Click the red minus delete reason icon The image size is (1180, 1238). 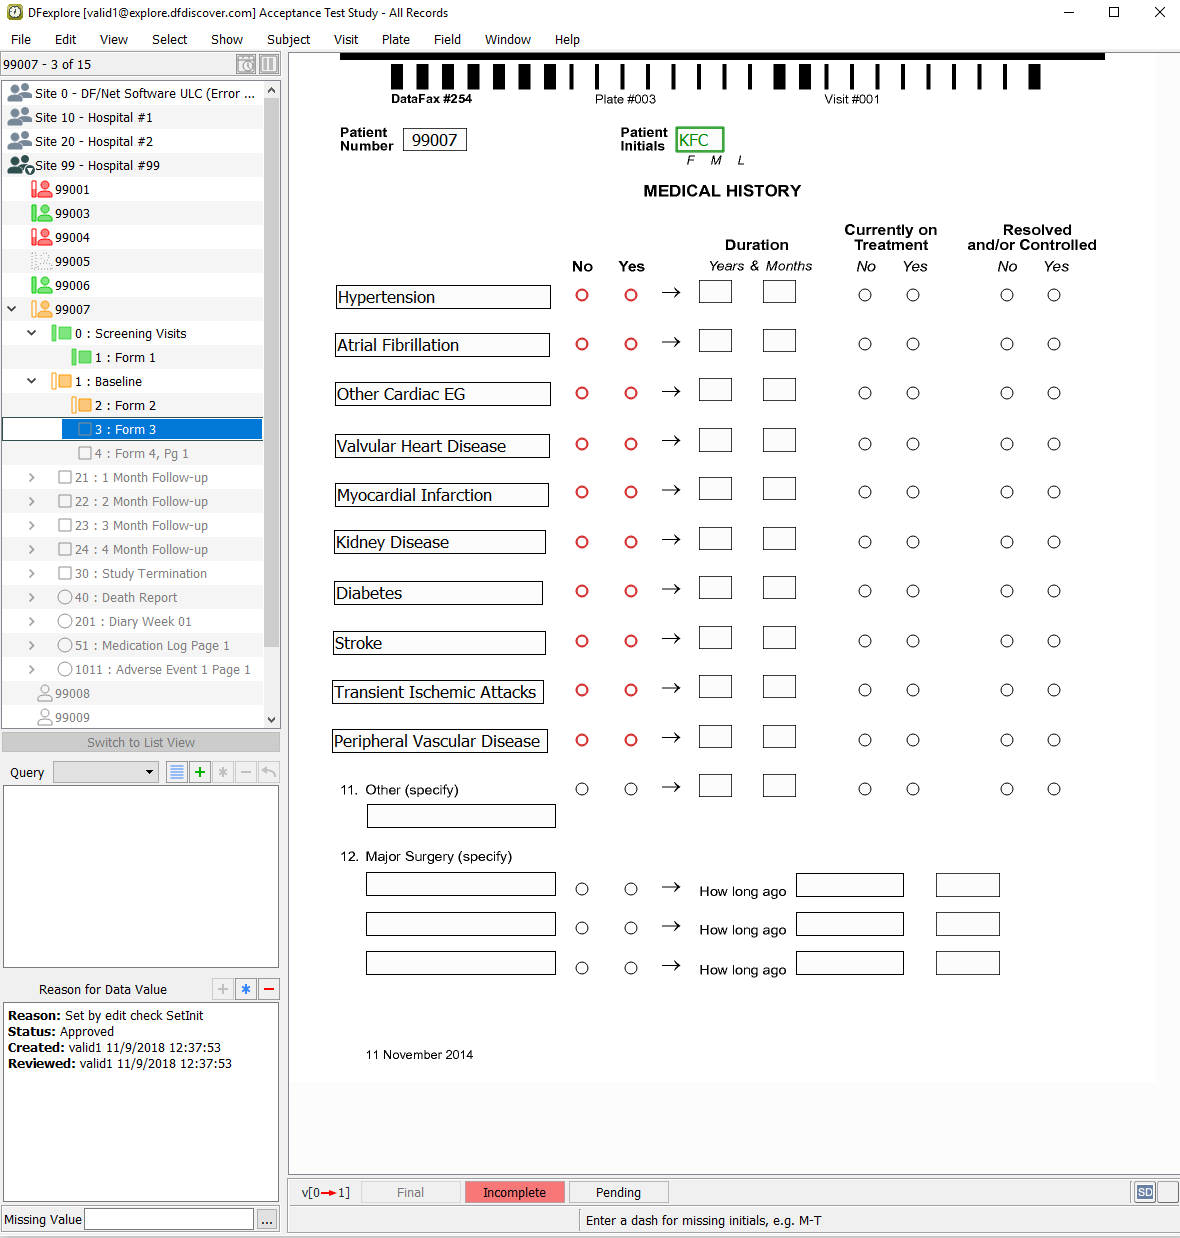(x=269, y=989)
